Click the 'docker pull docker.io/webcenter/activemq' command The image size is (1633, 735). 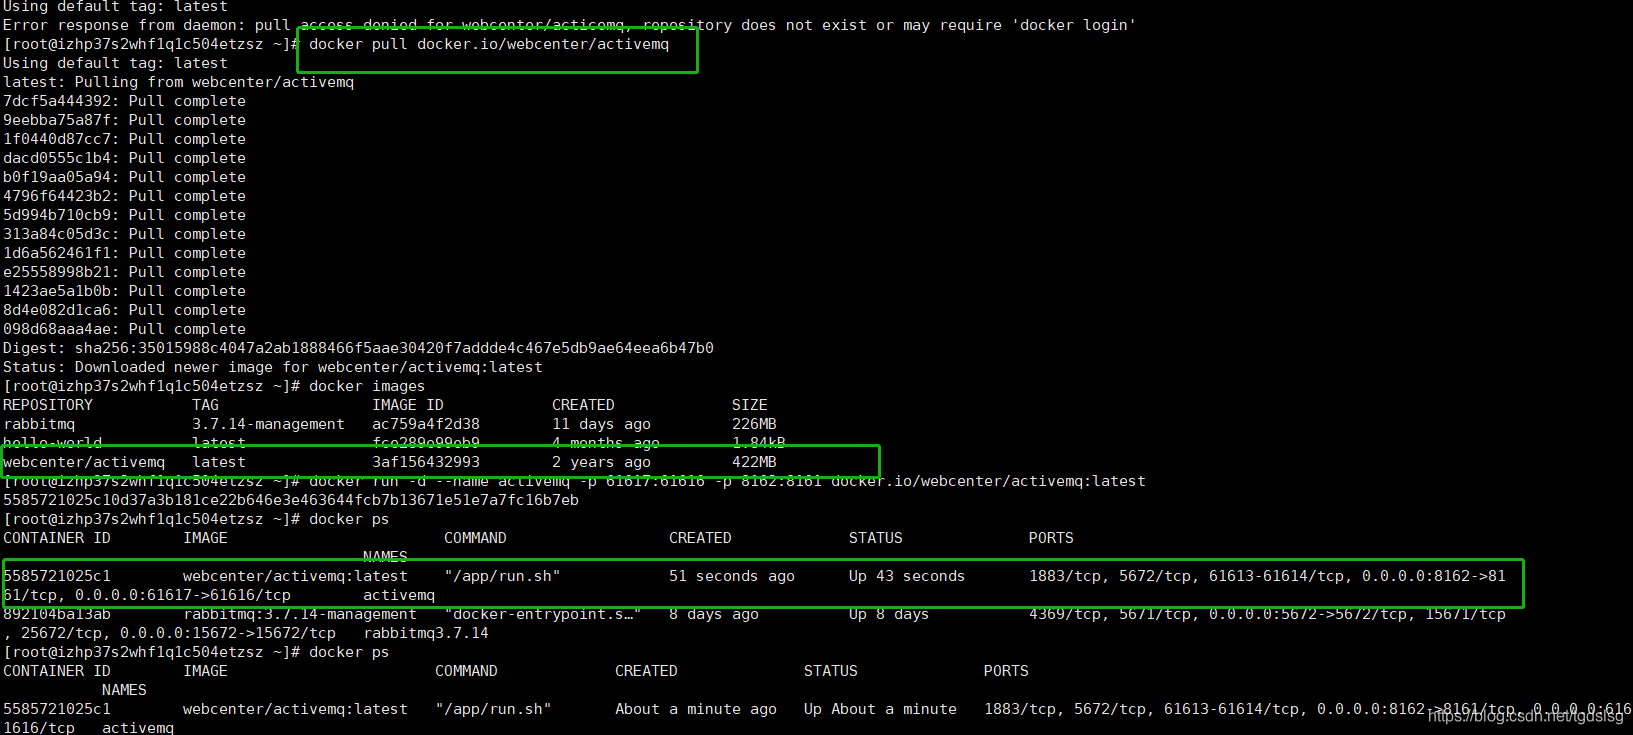489,44
